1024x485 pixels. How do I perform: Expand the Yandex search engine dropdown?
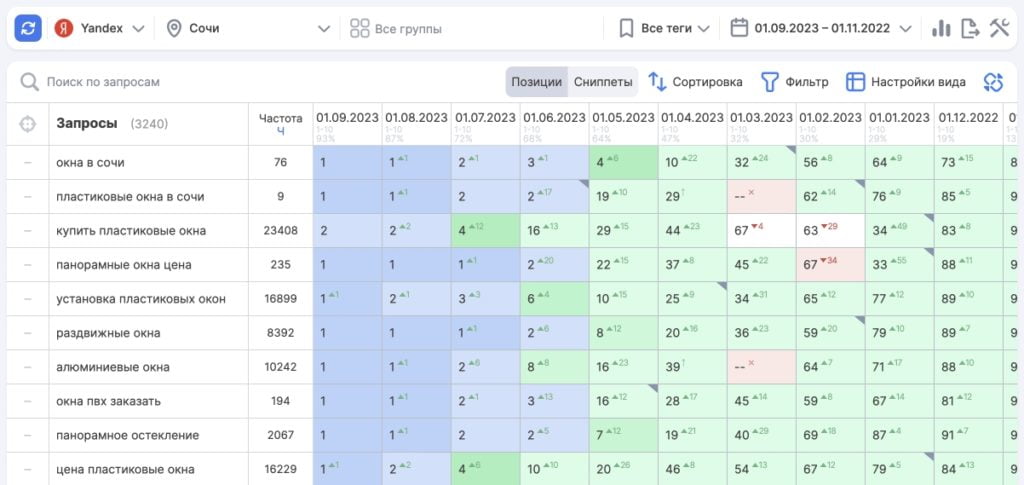[x=100, y=28]
